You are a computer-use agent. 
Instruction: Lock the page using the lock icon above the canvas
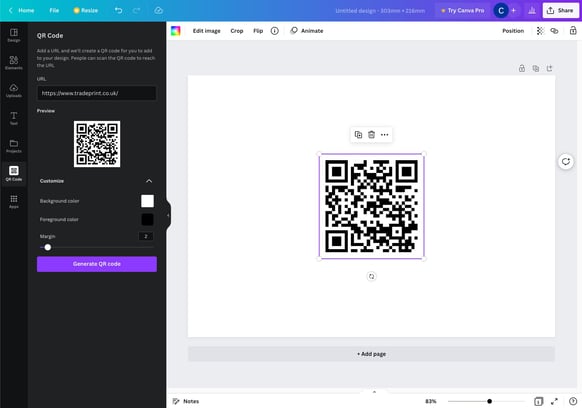522,68
